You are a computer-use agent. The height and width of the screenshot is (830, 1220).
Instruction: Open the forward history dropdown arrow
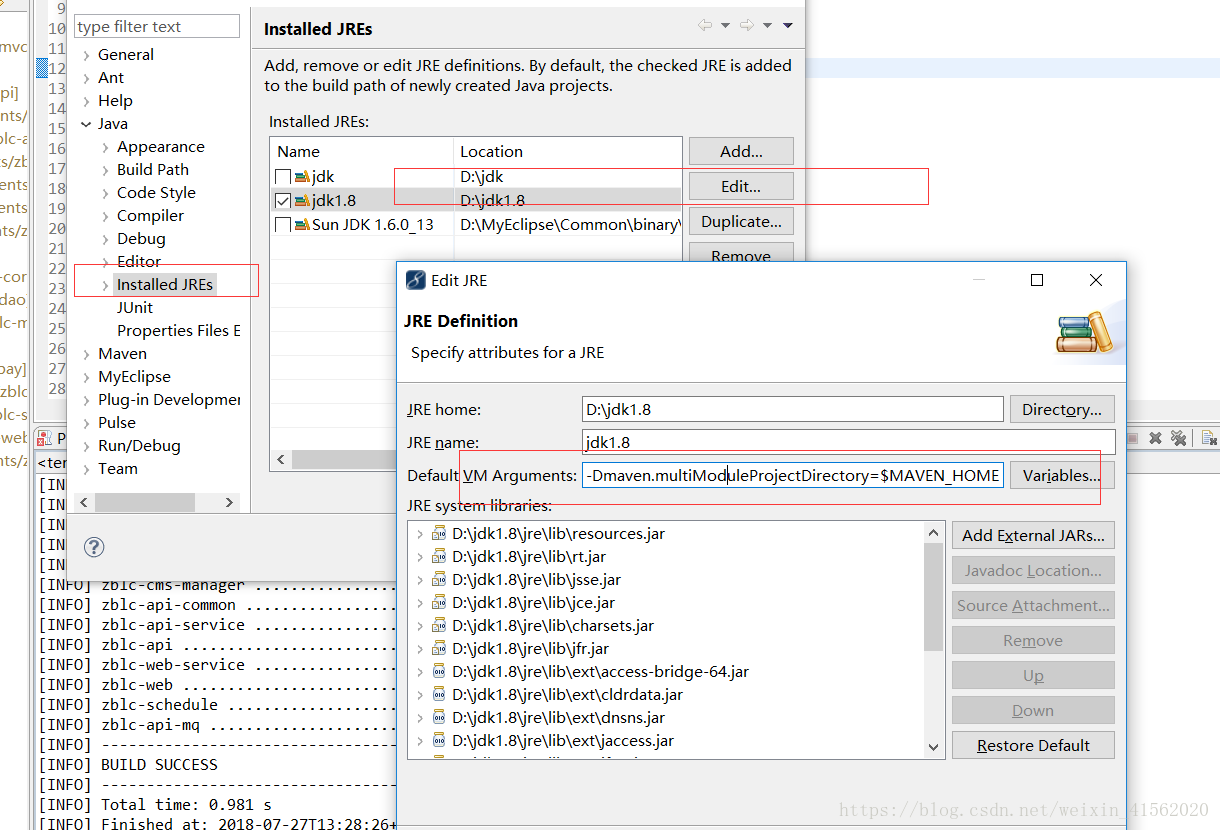(767, 26)
